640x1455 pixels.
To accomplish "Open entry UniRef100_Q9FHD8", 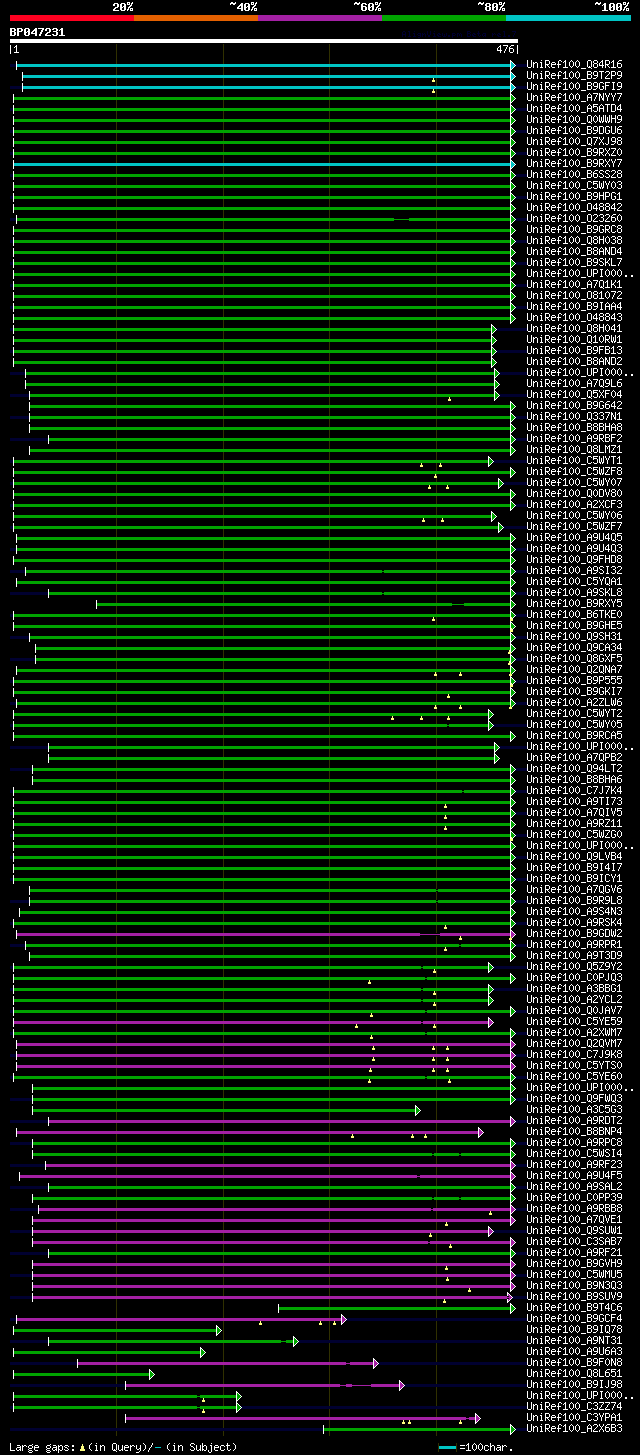I will [574, 559].
